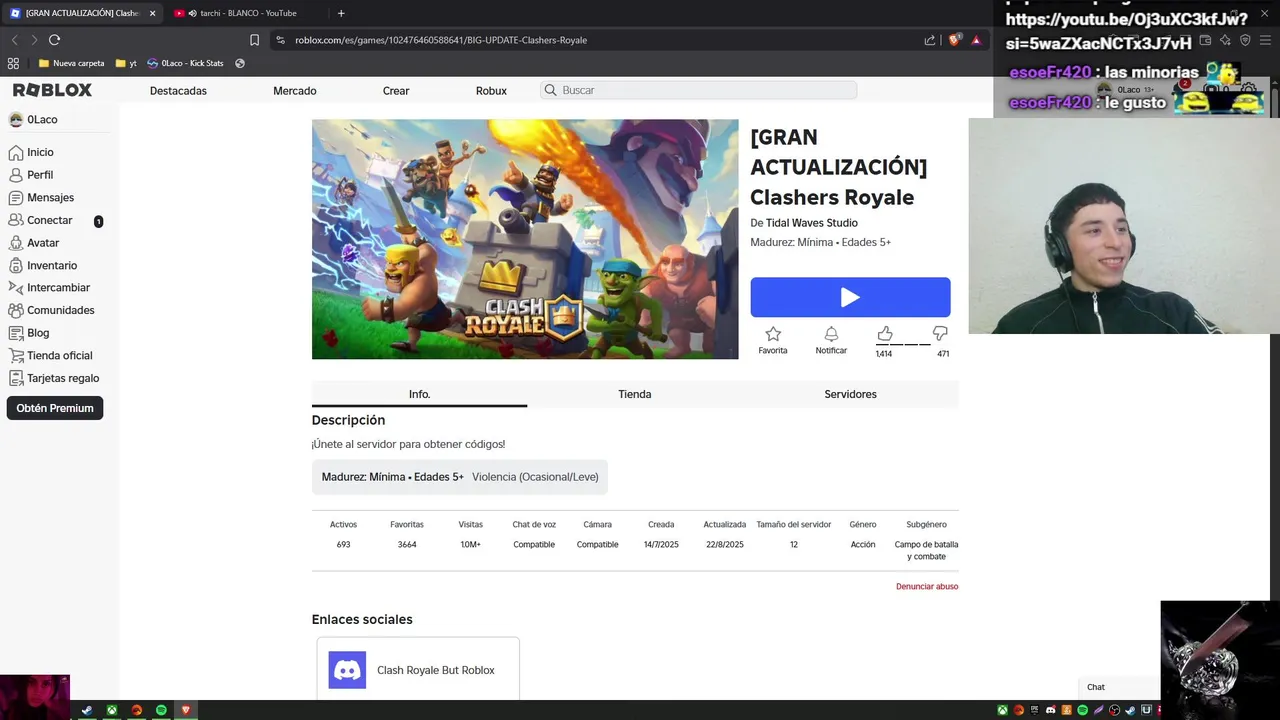Open the Clash Royale But Roblox Discord link

coord(418,670)
